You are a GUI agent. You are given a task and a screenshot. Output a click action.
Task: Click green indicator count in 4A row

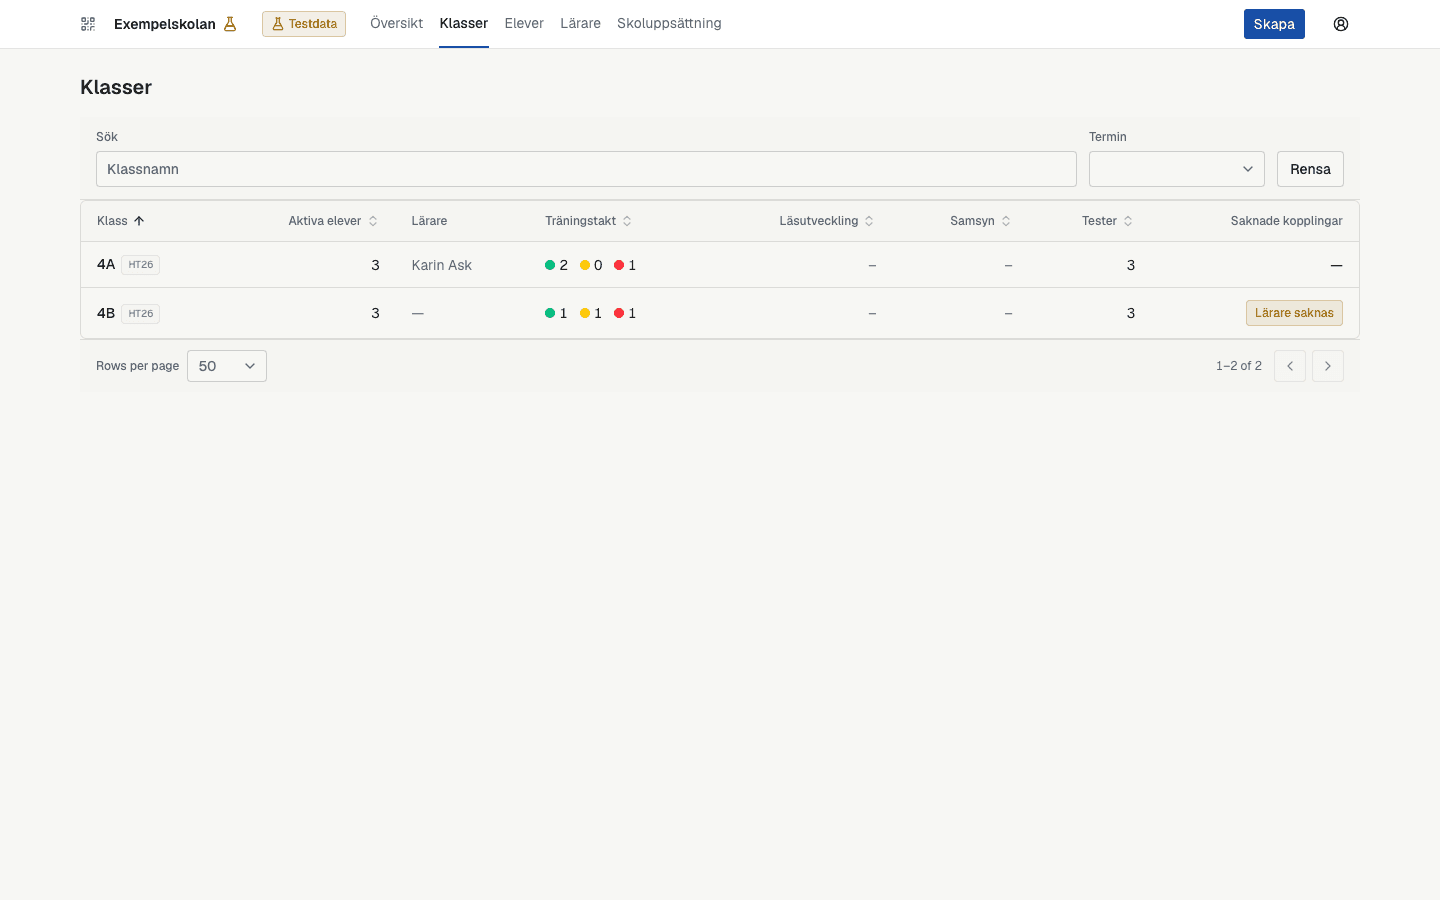click(x=557, y=265)
